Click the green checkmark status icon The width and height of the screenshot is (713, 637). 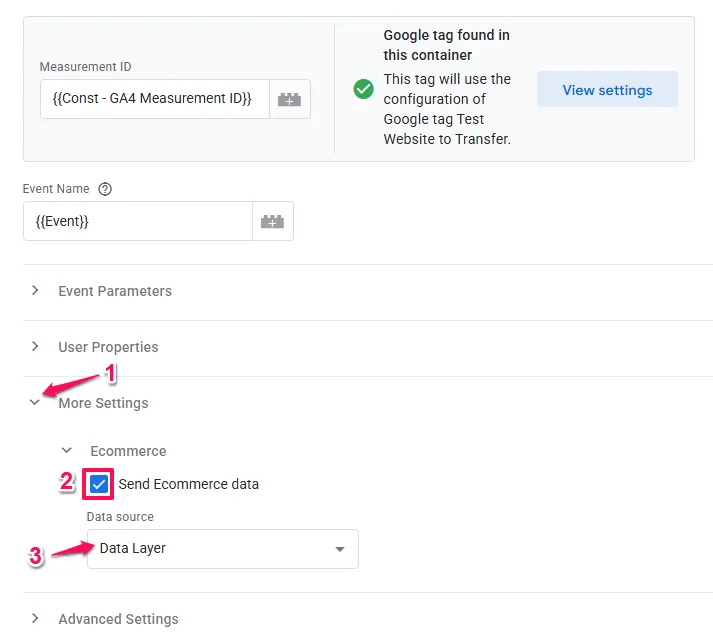(x=364, y=90)
